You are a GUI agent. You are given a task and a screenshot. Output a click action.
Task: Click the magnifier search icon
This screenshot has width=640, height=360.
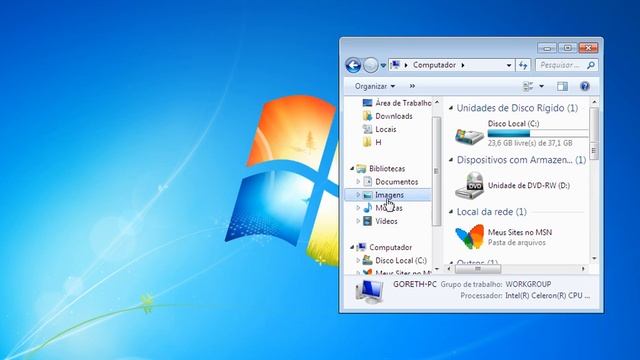pos(591,65)
